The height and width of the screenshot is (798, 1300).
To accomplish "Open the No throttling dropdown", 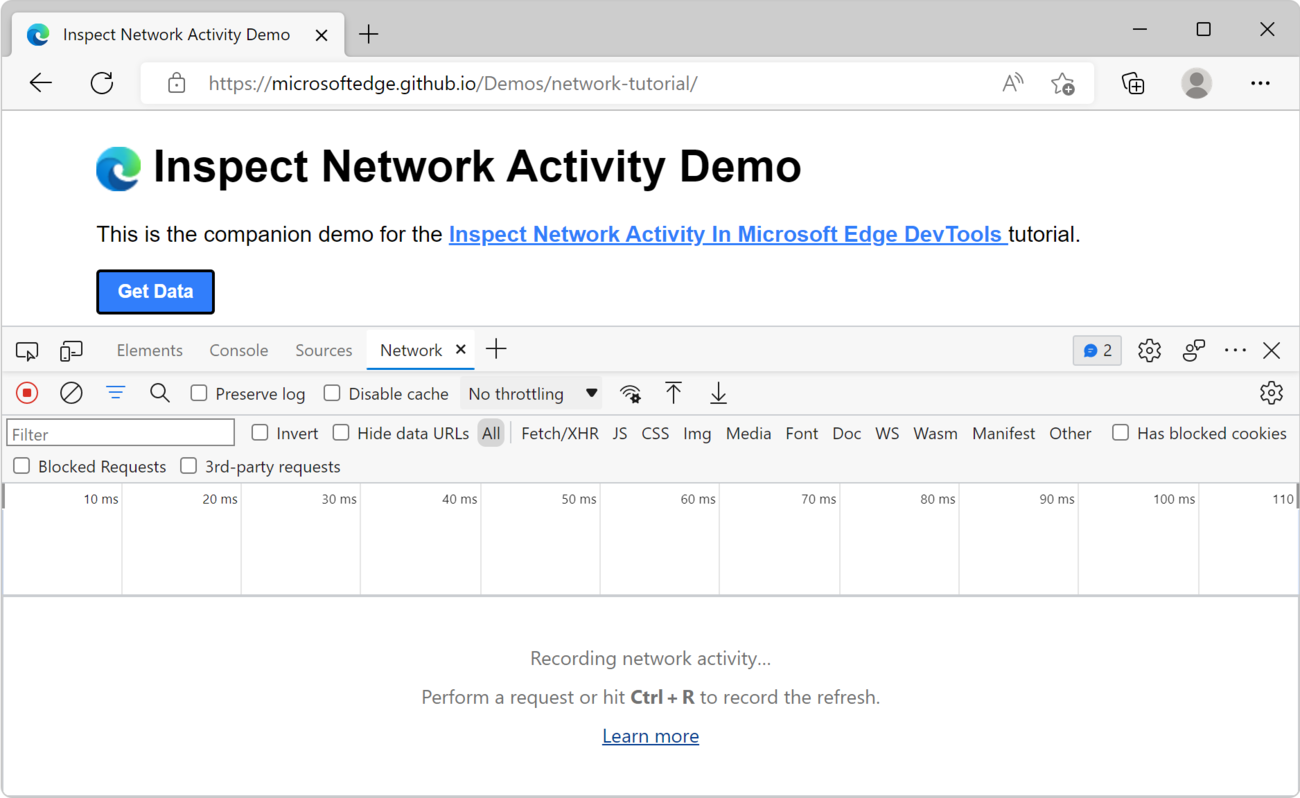I will pos(531,393).
